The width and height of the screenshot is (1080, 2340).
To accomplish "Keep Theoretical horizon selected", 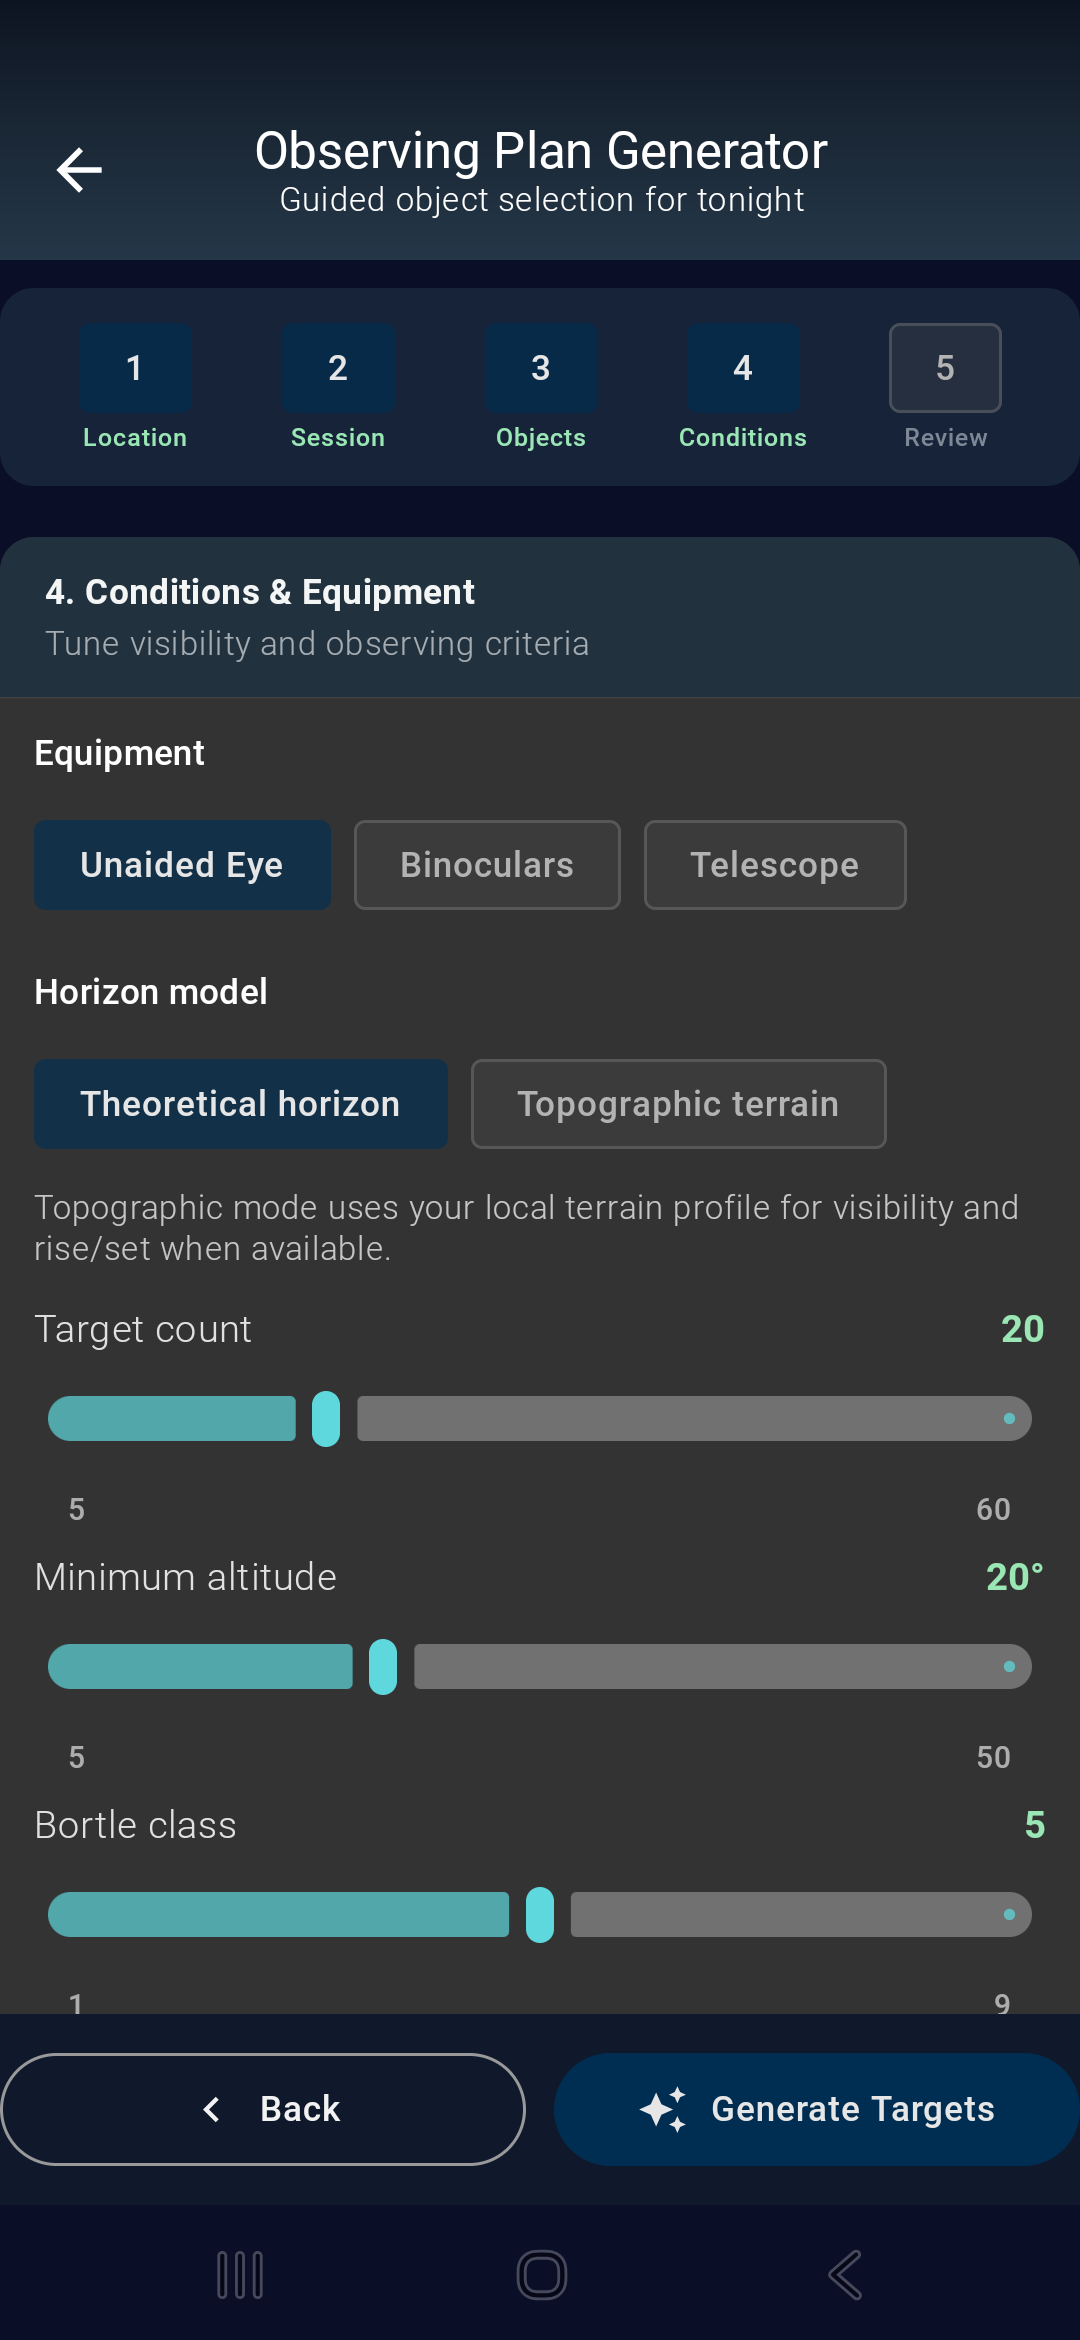I will [x=240, y=1103].
